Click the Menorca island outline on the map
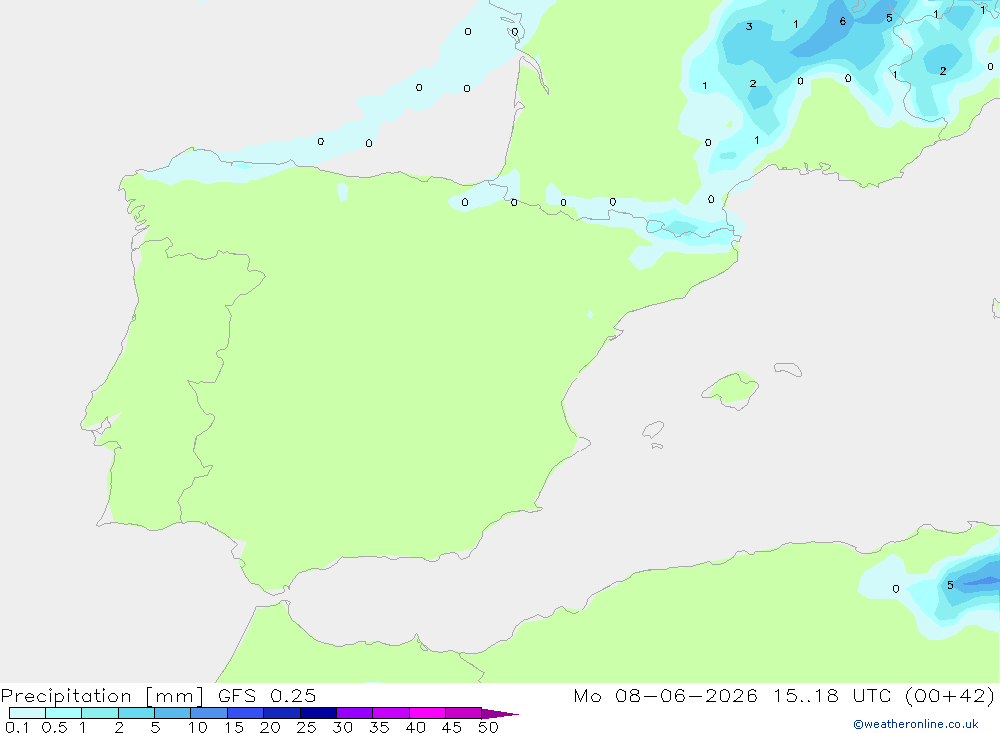 click(x=788, y=369)
